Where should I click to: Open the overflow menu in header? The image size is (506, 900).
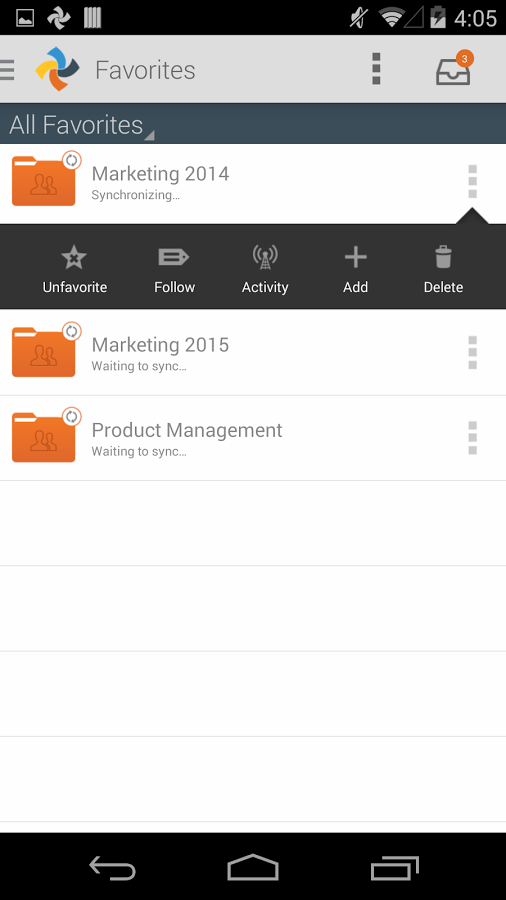click(x=376, y=69)
